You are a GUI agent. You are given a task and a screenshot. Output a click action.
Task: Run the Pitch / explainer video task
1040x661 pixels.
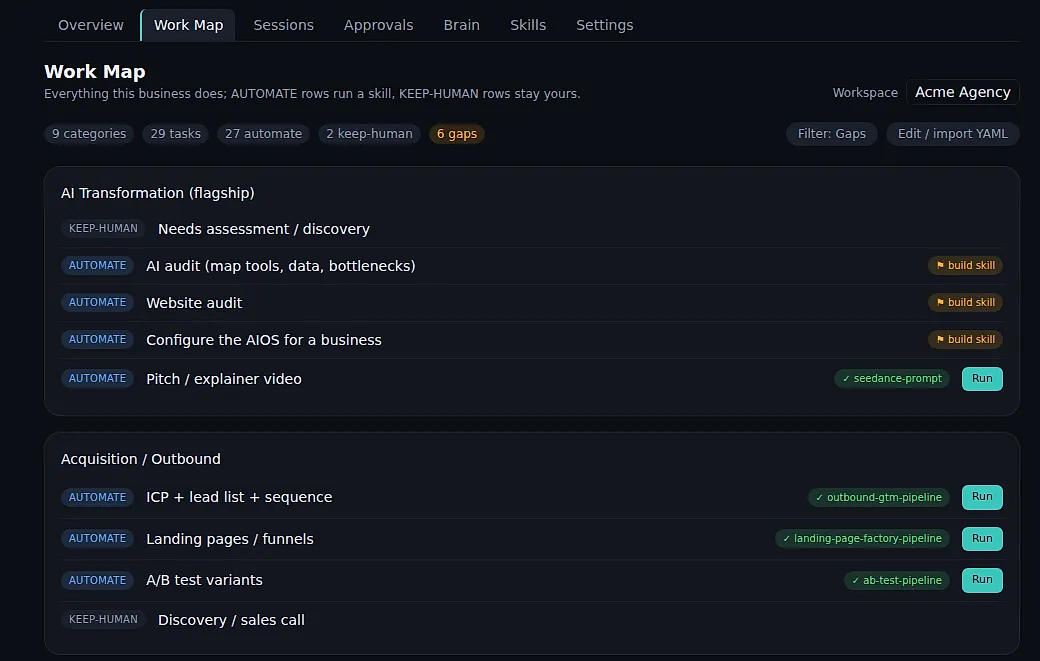tap(982, 379)
